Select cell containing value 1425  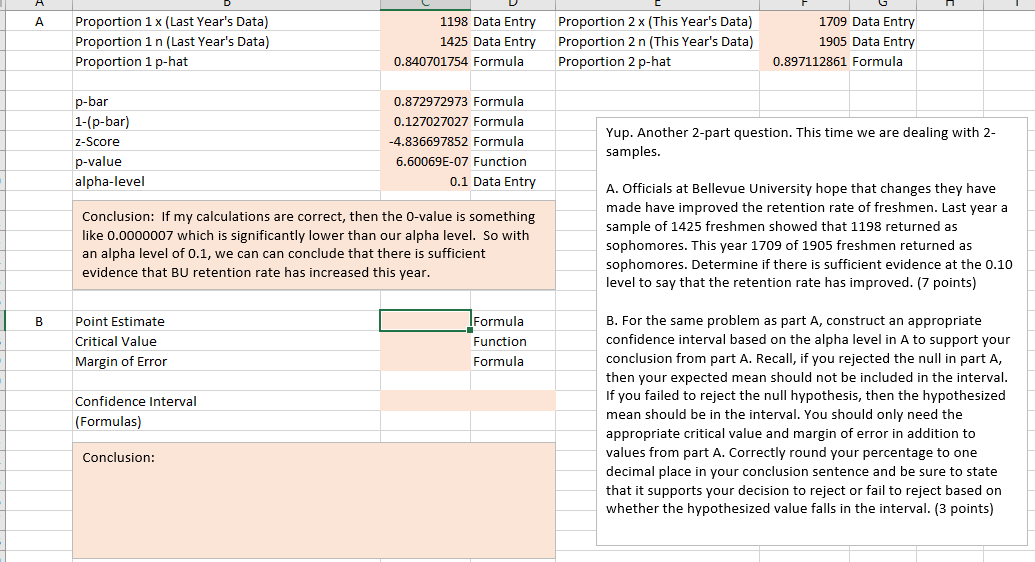425,41
